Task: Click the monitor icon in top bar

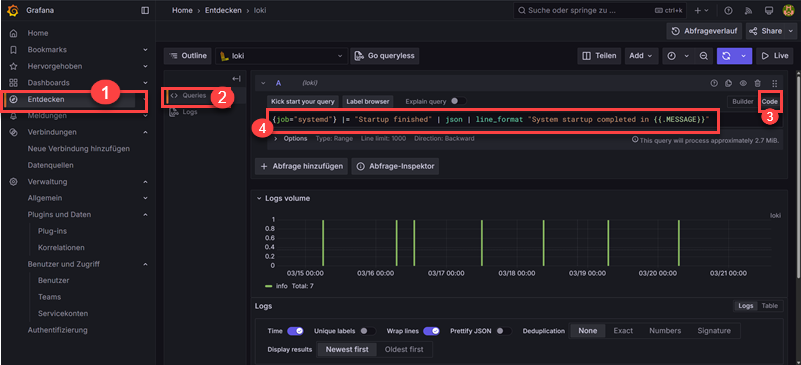Action: [x=769, y=10]
